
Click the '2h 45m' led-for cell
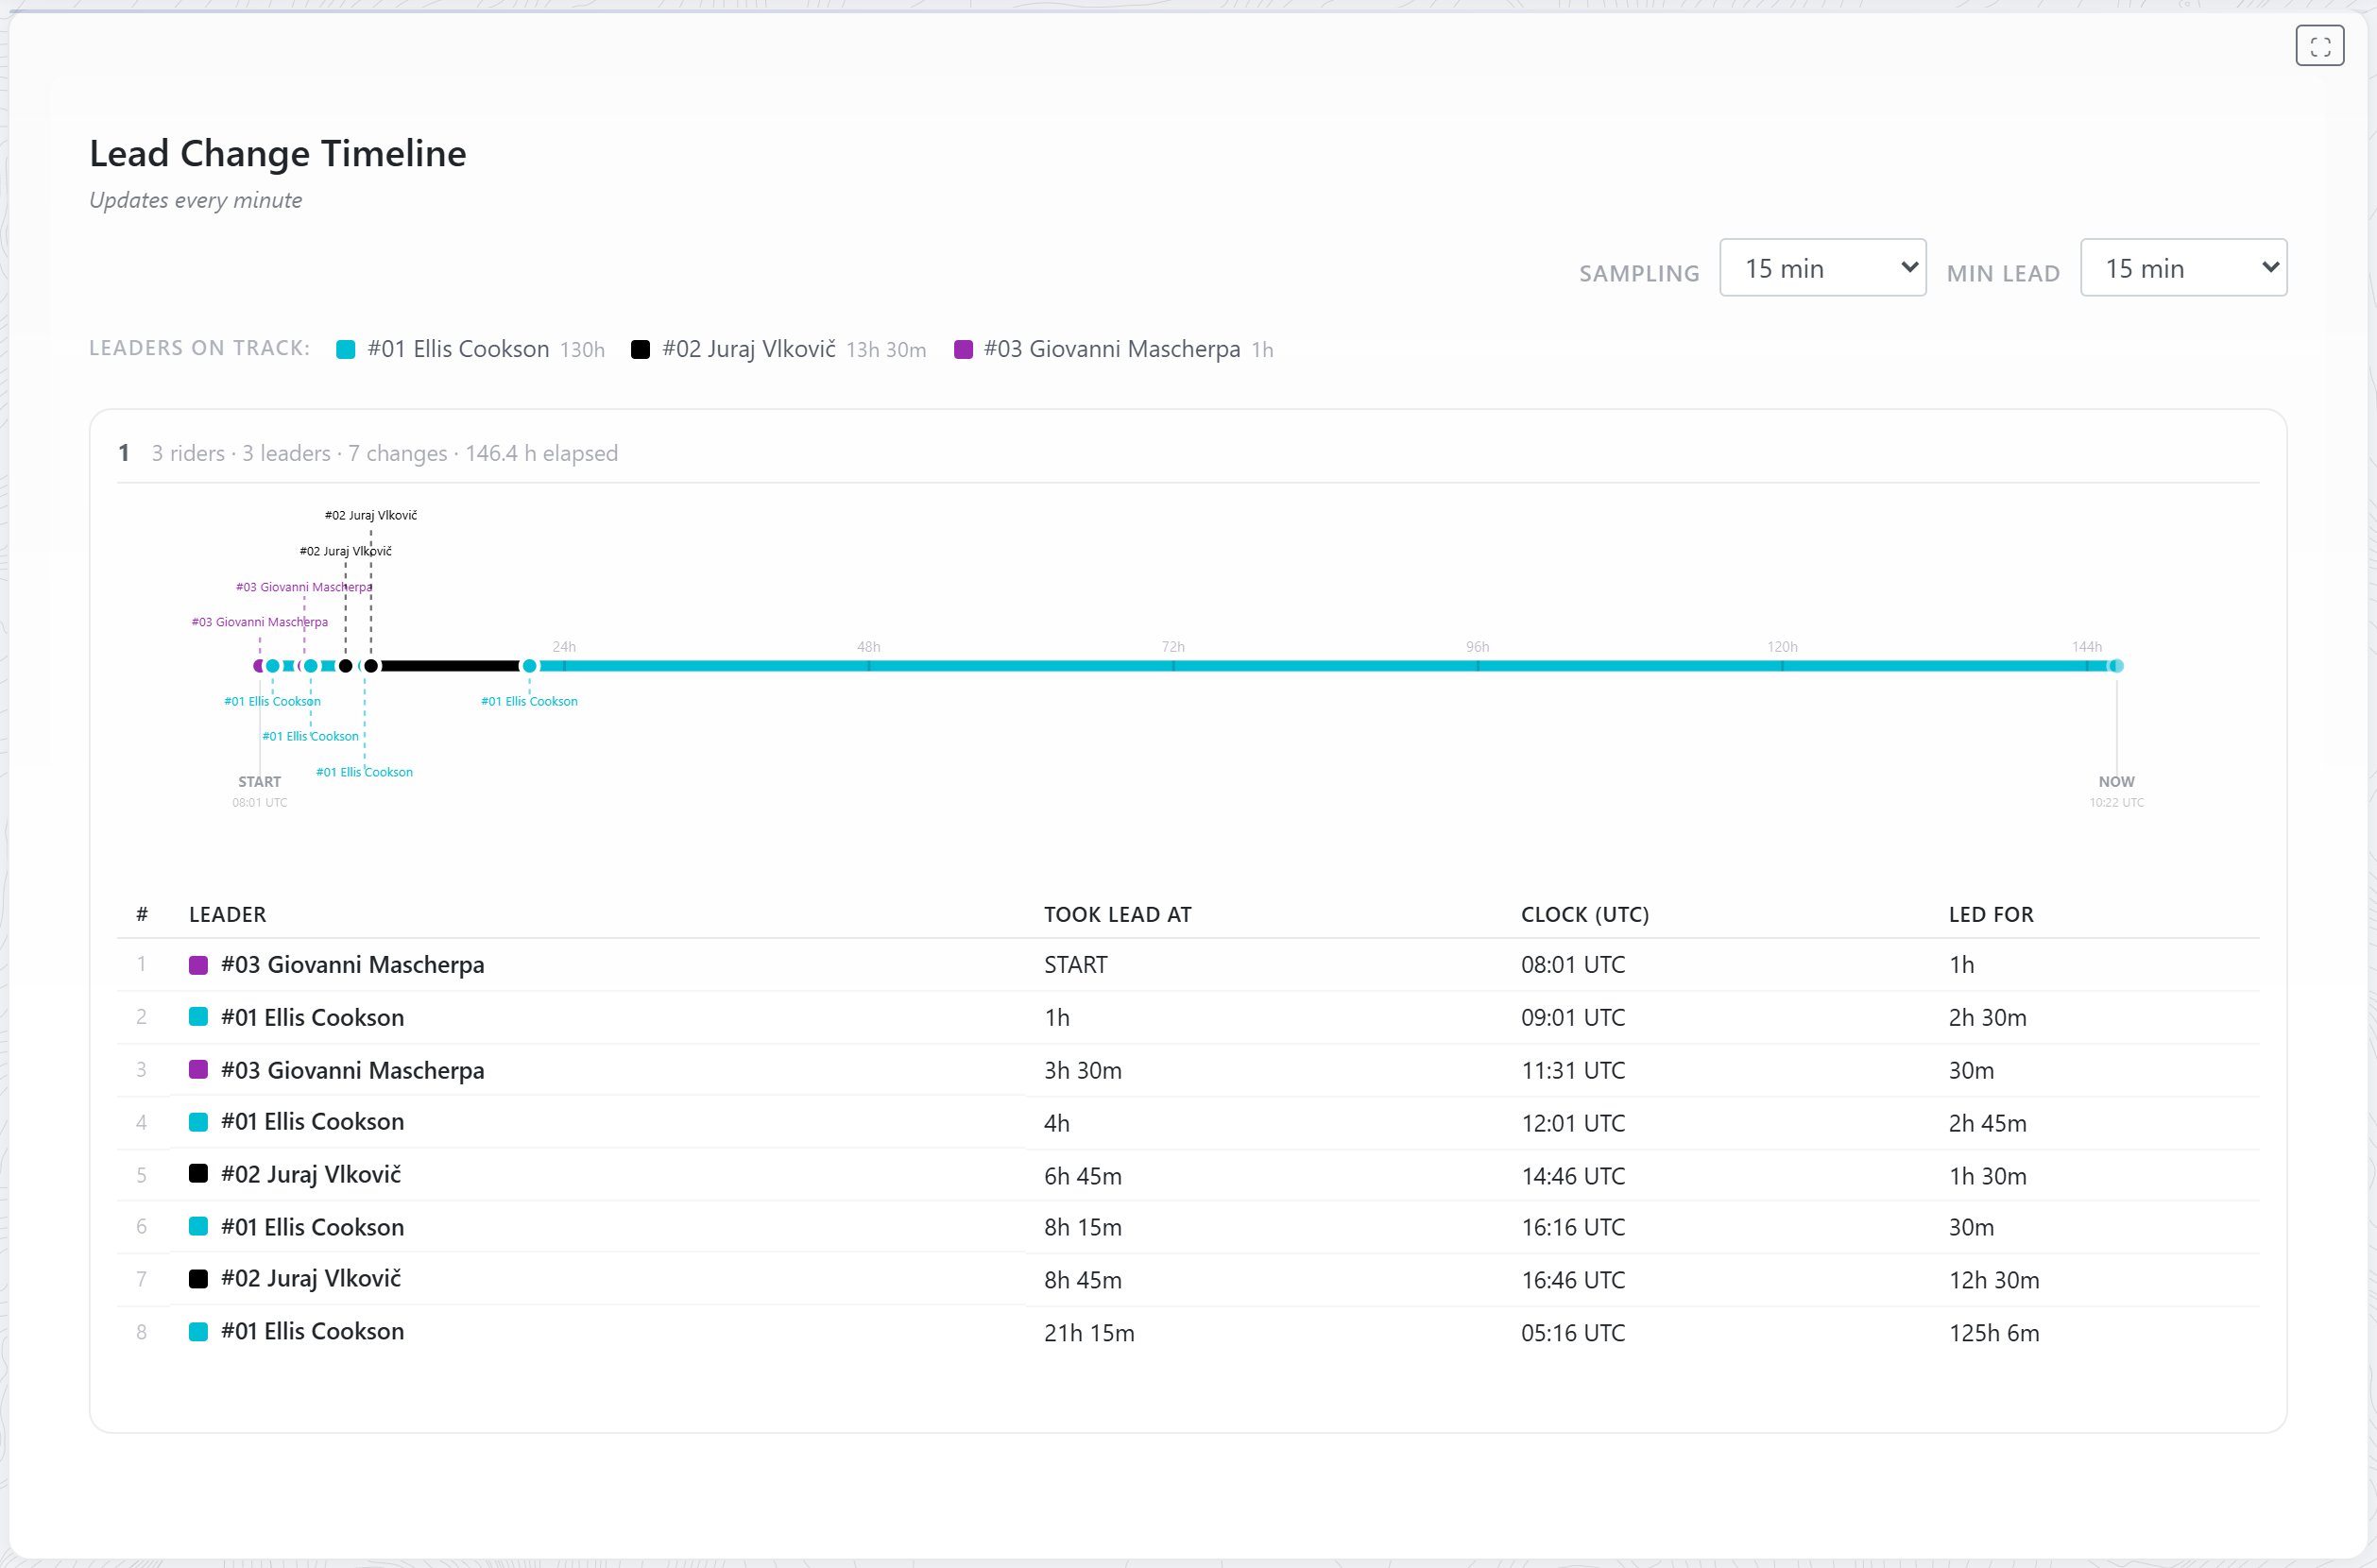click(x=1988, y=1124)
